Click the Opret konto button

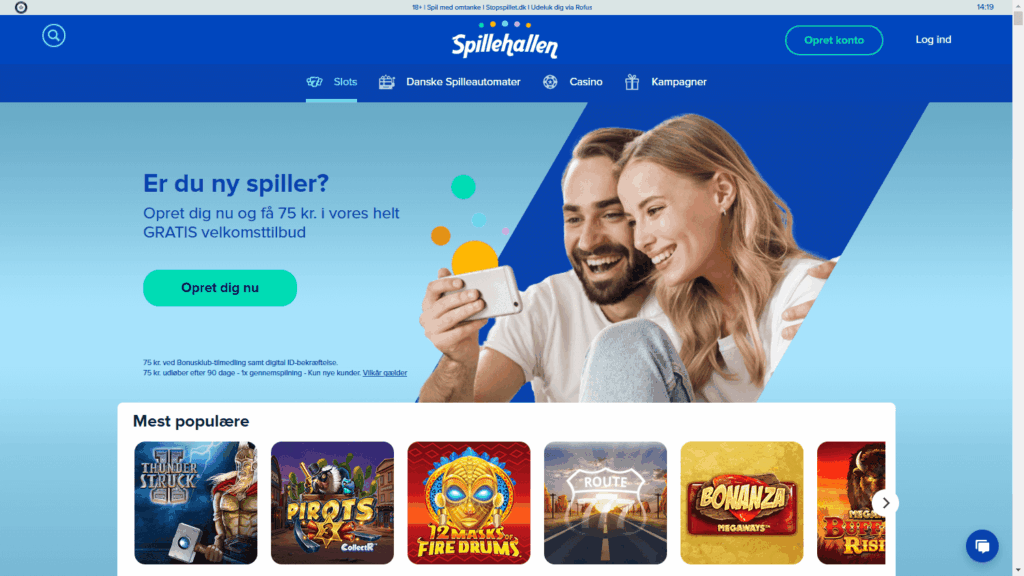coord(833,40)
